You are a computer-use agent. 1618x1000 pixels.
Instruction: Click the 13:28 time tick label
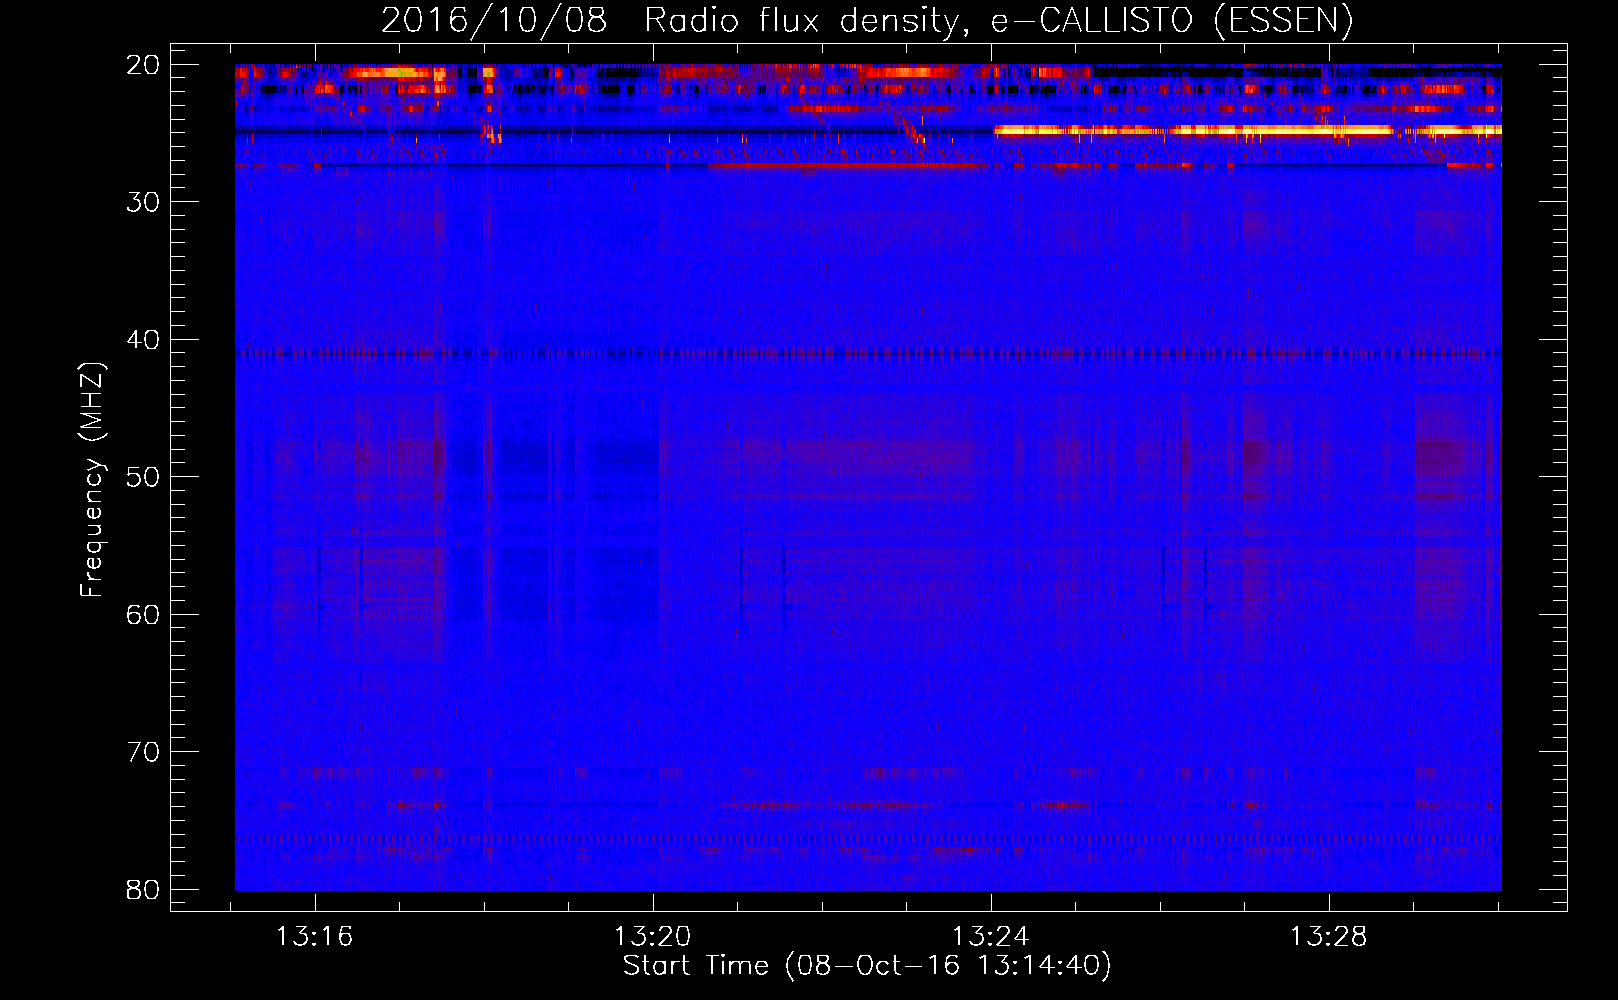point(1329,937)
